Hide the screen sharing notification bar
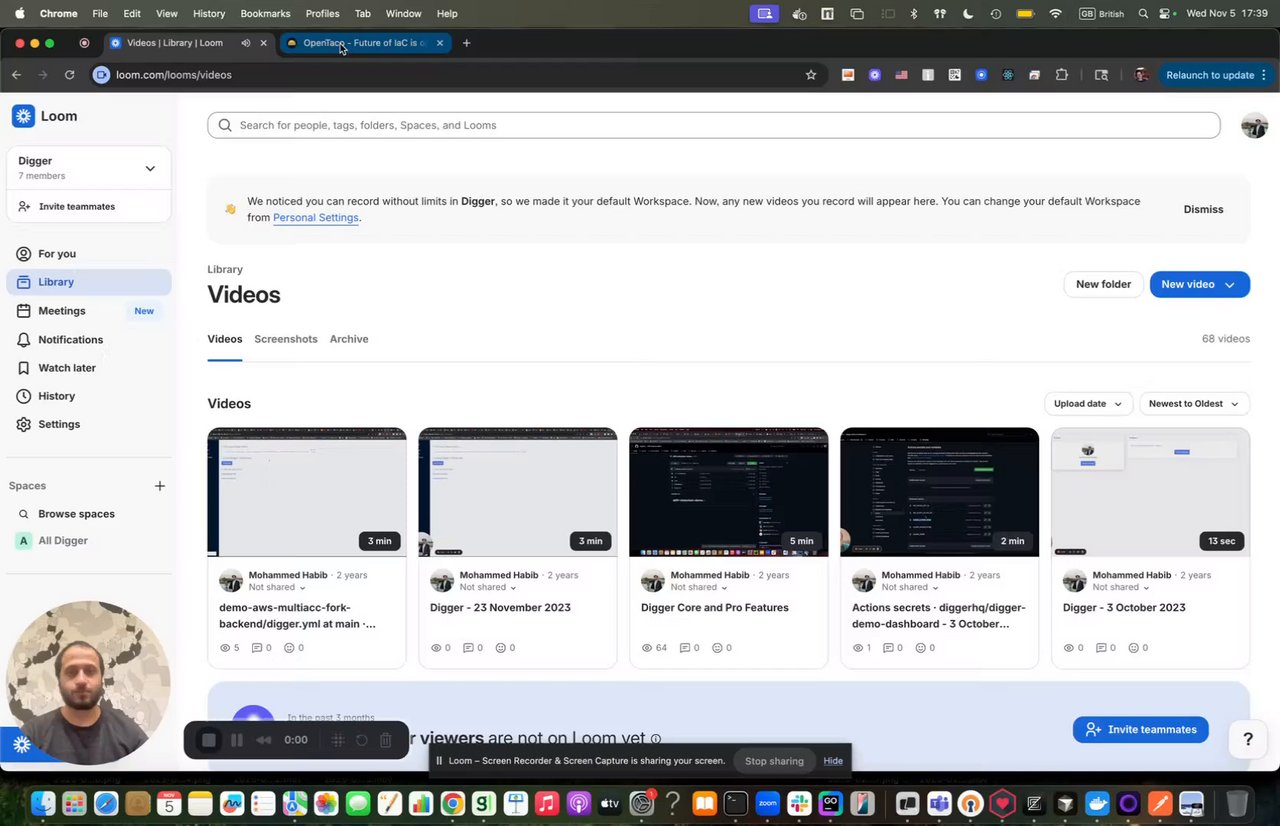The height and width of the screenshot is (826, 1280). pos(833,761)
